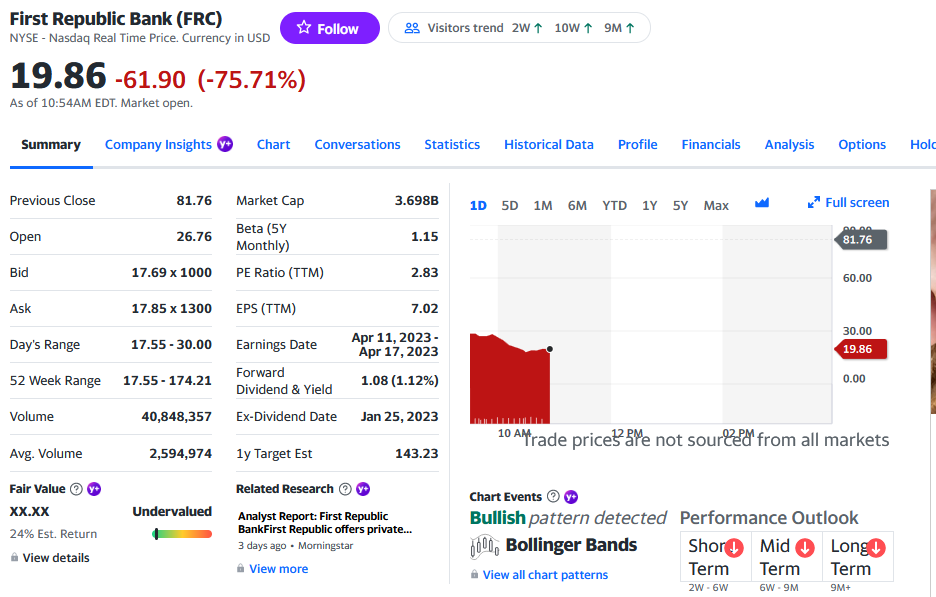Open the Profile tab

coord(638,144)
